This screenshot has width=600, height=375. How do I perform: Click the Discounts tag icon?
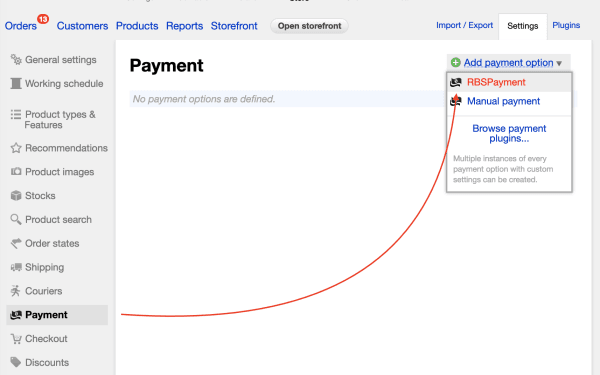(x=16, y=362)
